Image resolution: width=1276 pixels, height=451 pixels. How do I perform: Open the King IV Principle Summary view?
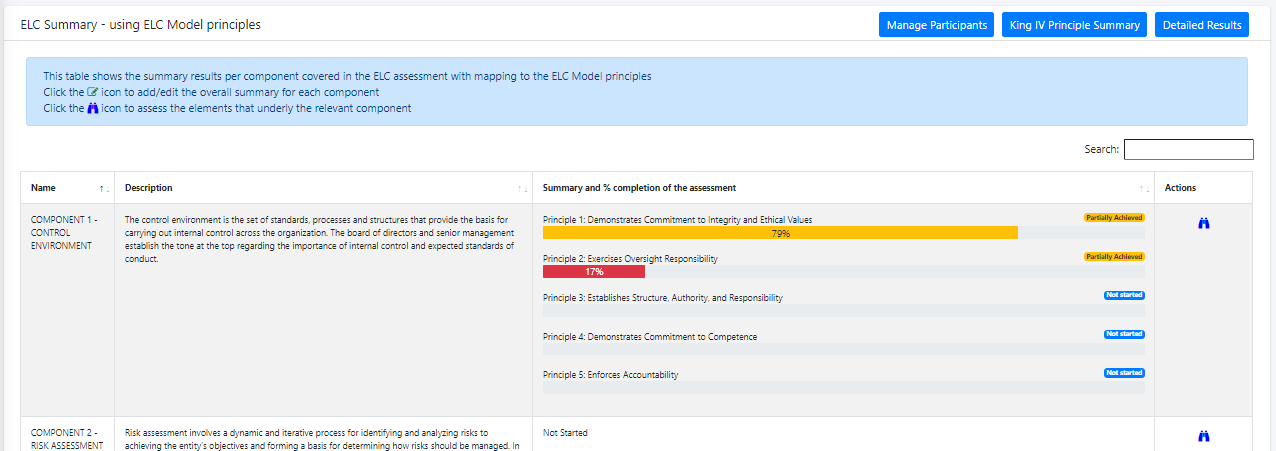tap(1075, 25)
